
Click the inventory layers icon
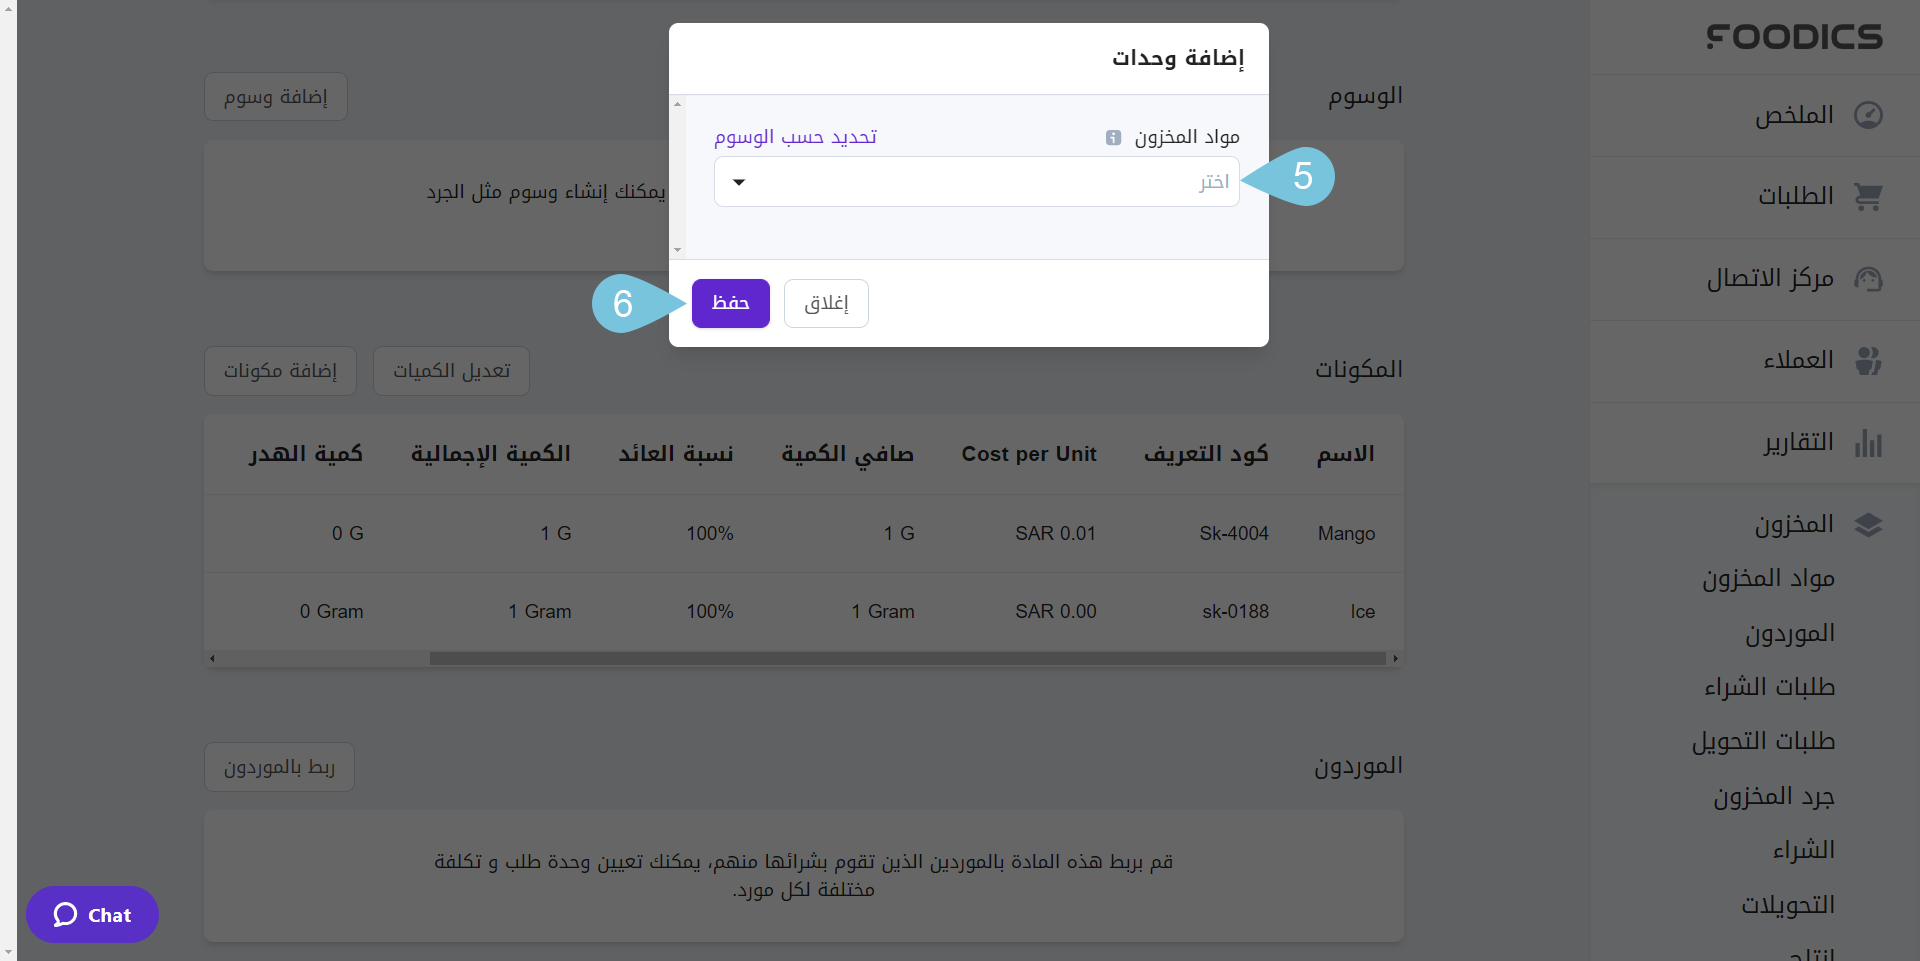(1868, 525)
